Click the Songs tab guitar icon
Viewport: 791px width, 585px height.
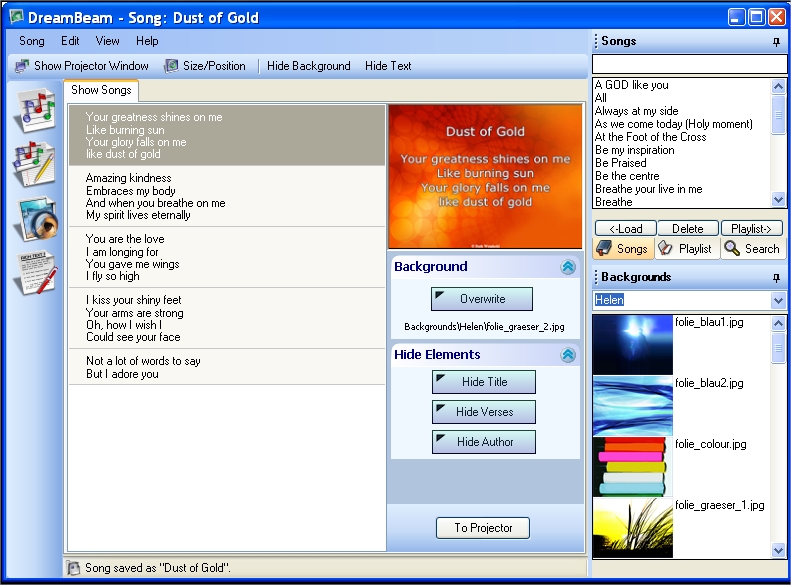[604, 248]
